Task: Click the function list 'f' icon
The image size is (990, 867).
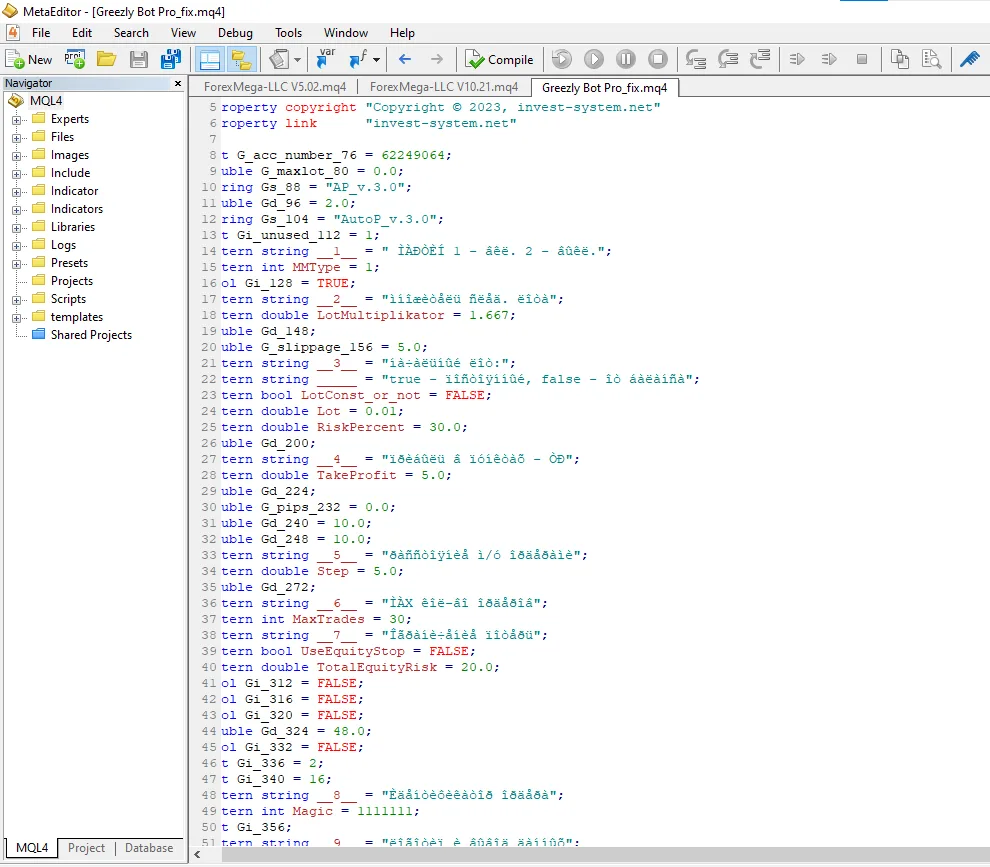Action: 357,59
